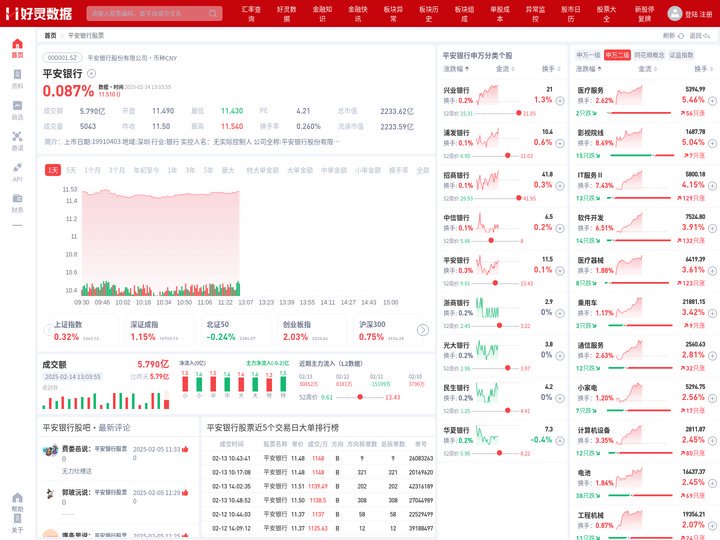This screenshot has height=540, width=720.
Task: Open the API sidebar icon
Action: tap(17, 168)
